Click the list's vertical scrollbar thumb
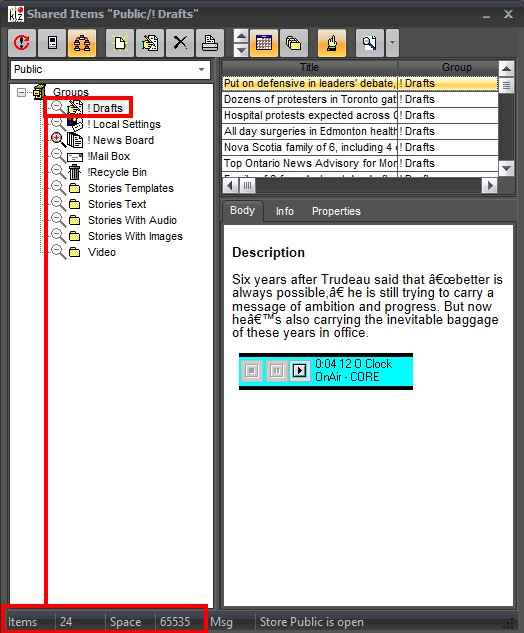 (507, 85)
